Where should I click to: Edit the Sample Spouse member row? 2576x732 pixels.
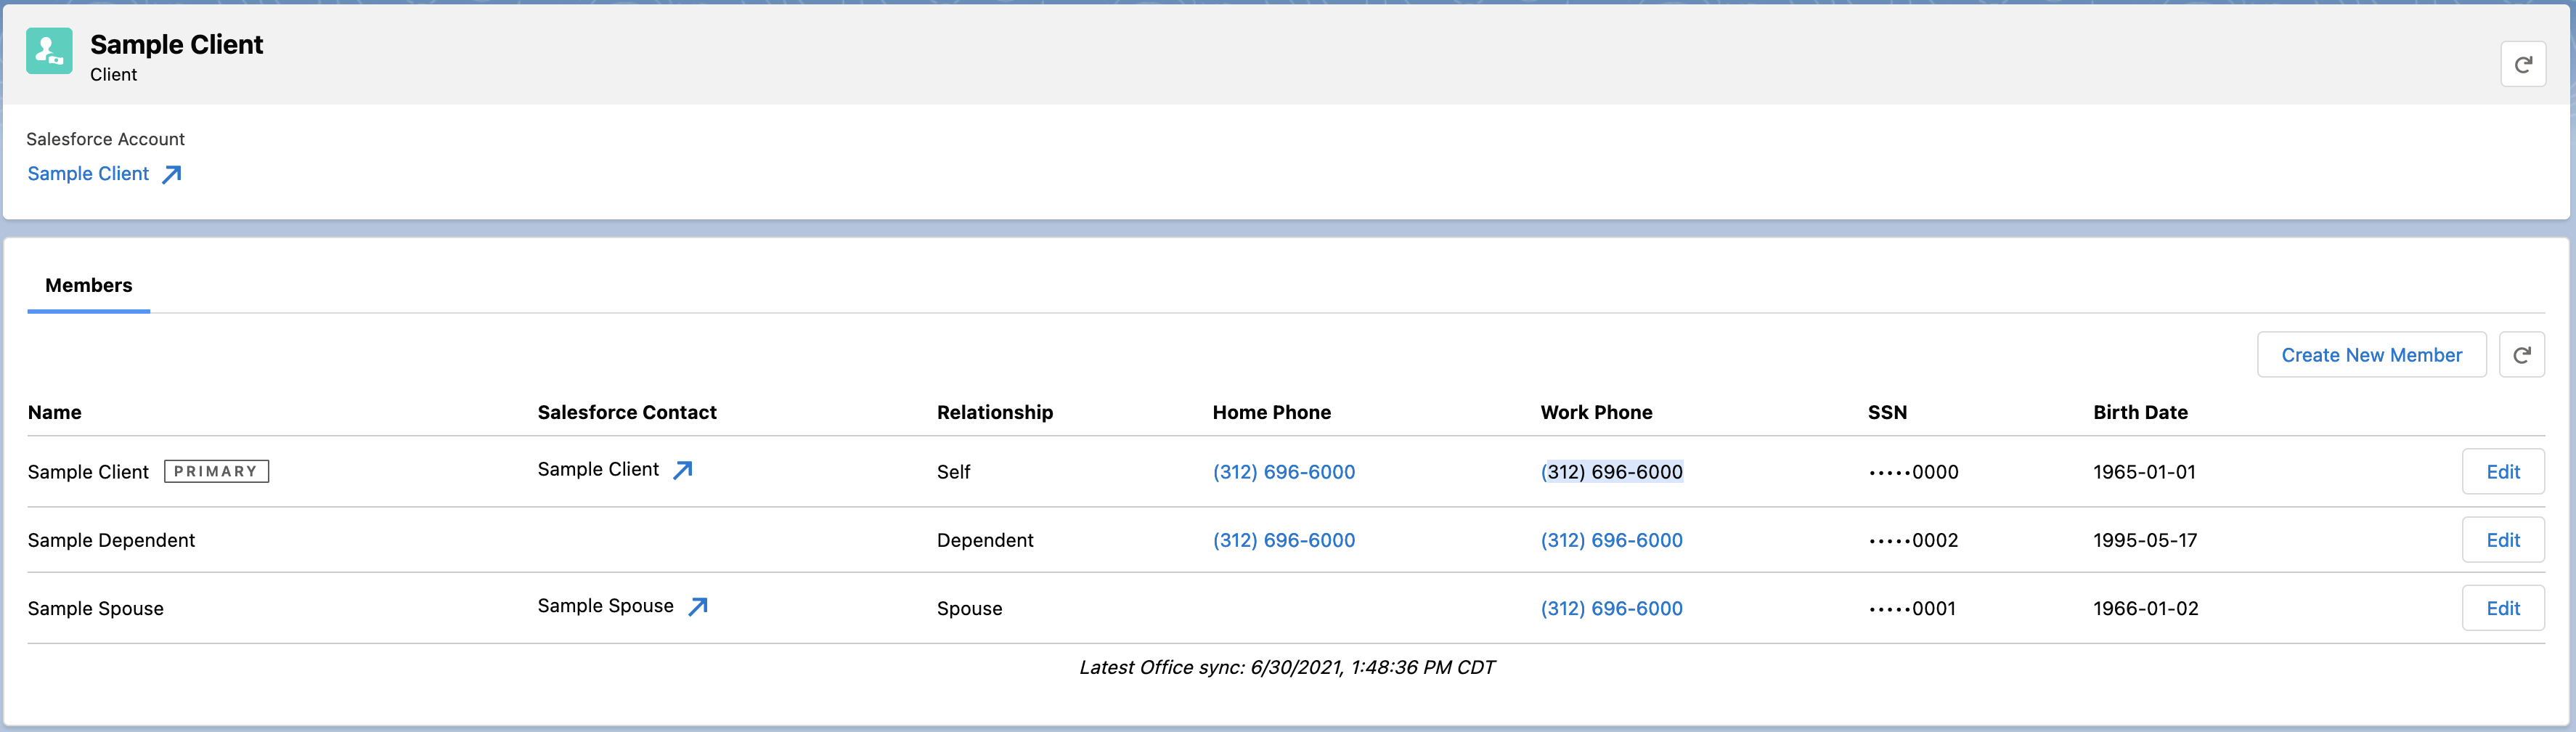[x=2502, y=608]
